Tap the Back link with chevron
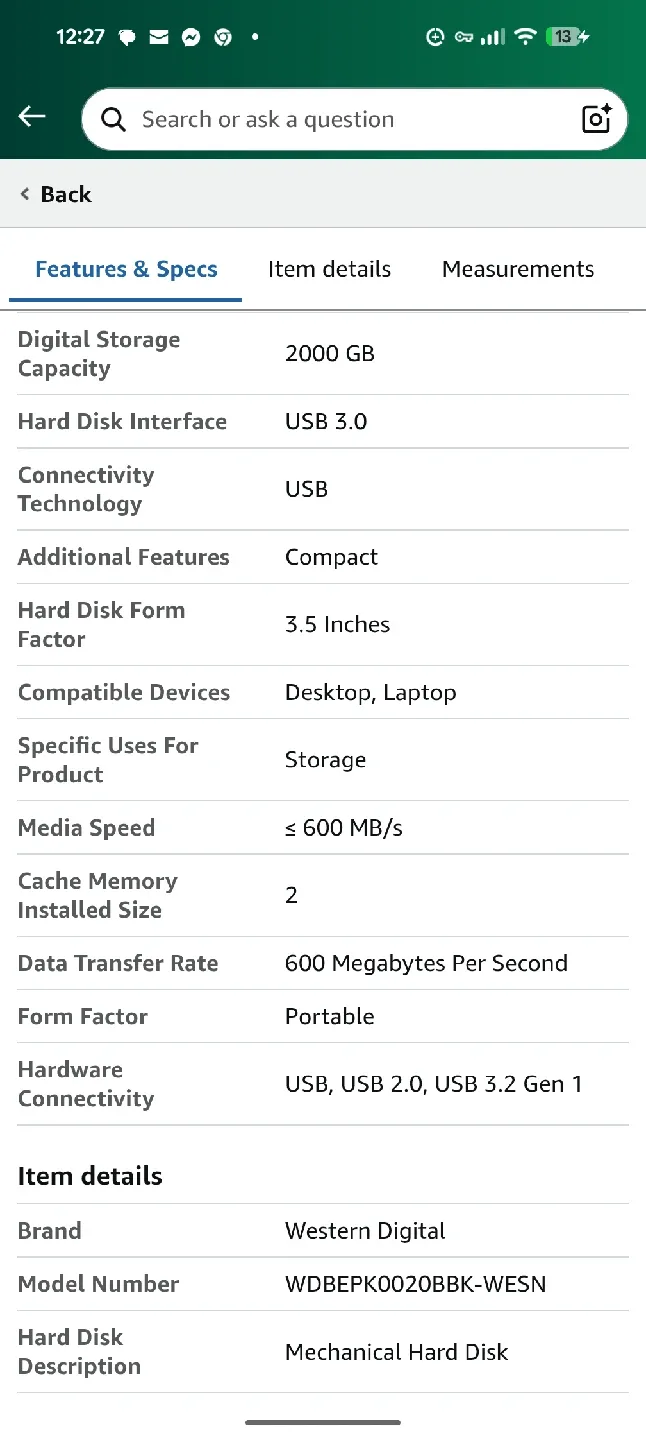646x1440 pixels. [x=55, y=193]
